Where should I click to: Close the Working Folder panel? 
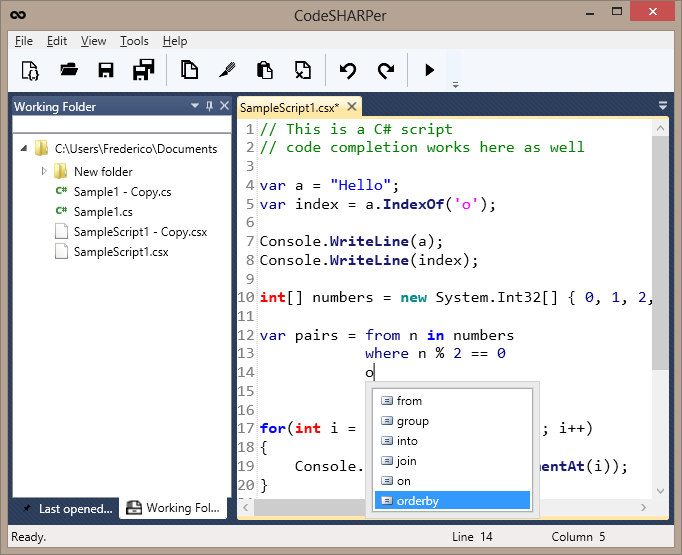tap(224, 106)
